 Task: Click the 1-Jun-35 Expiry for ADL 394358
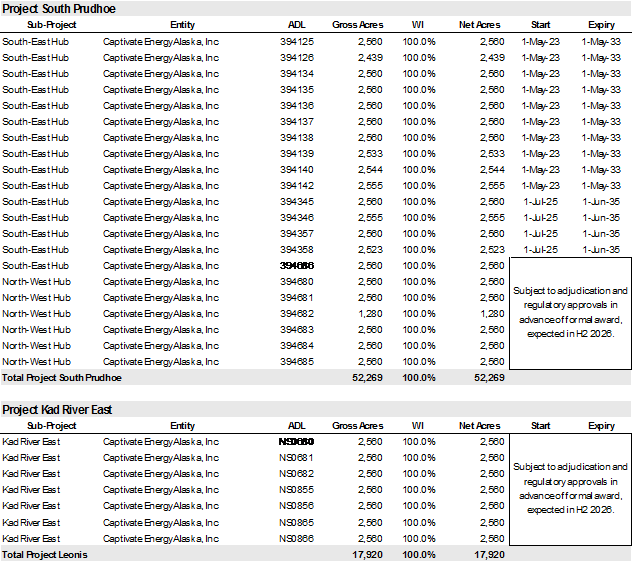point(601,250)
